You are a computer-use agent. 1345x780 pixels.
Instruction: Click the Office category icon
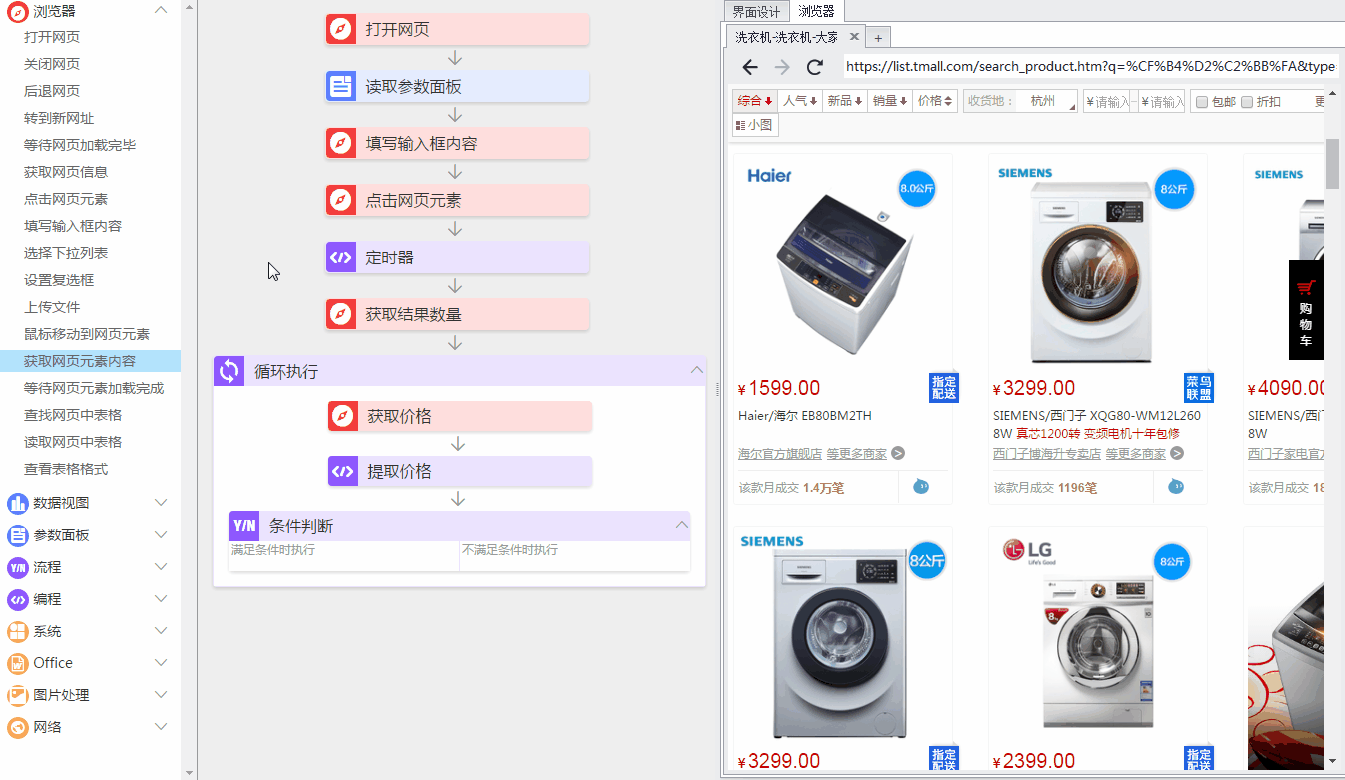[x=17, y=663]
